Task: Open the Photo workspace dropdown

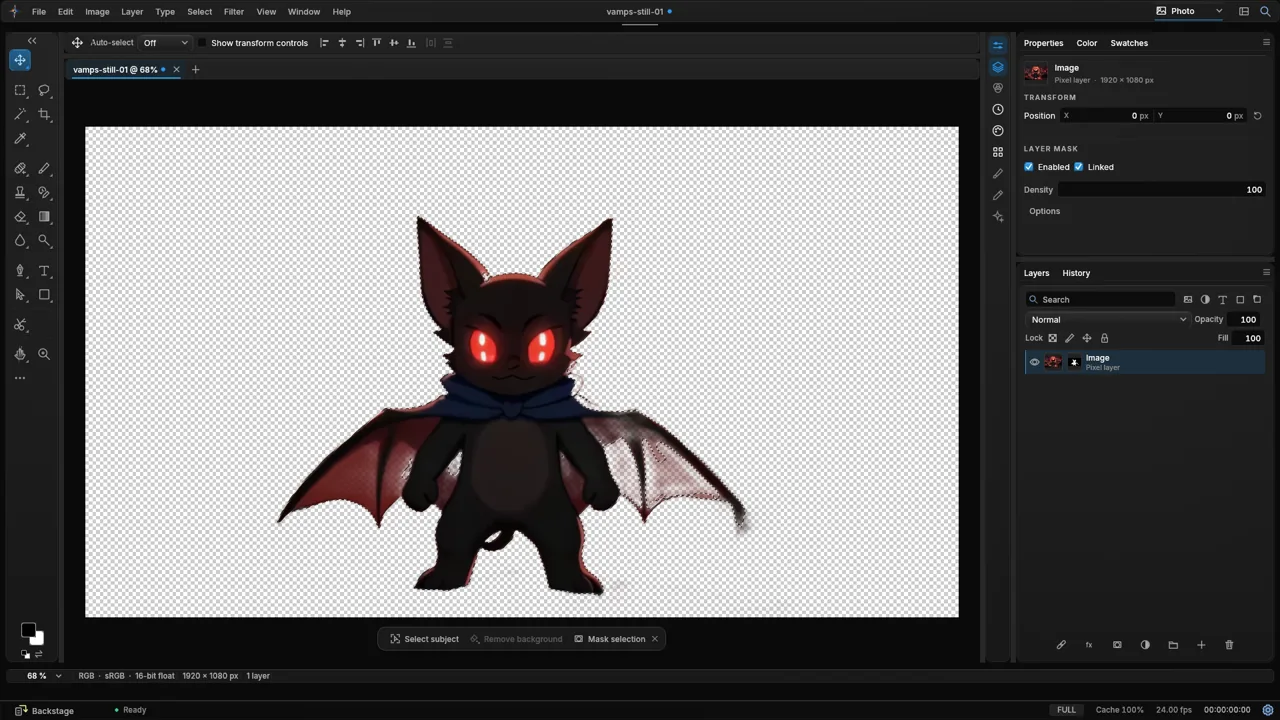Action: coord(1189,12)
